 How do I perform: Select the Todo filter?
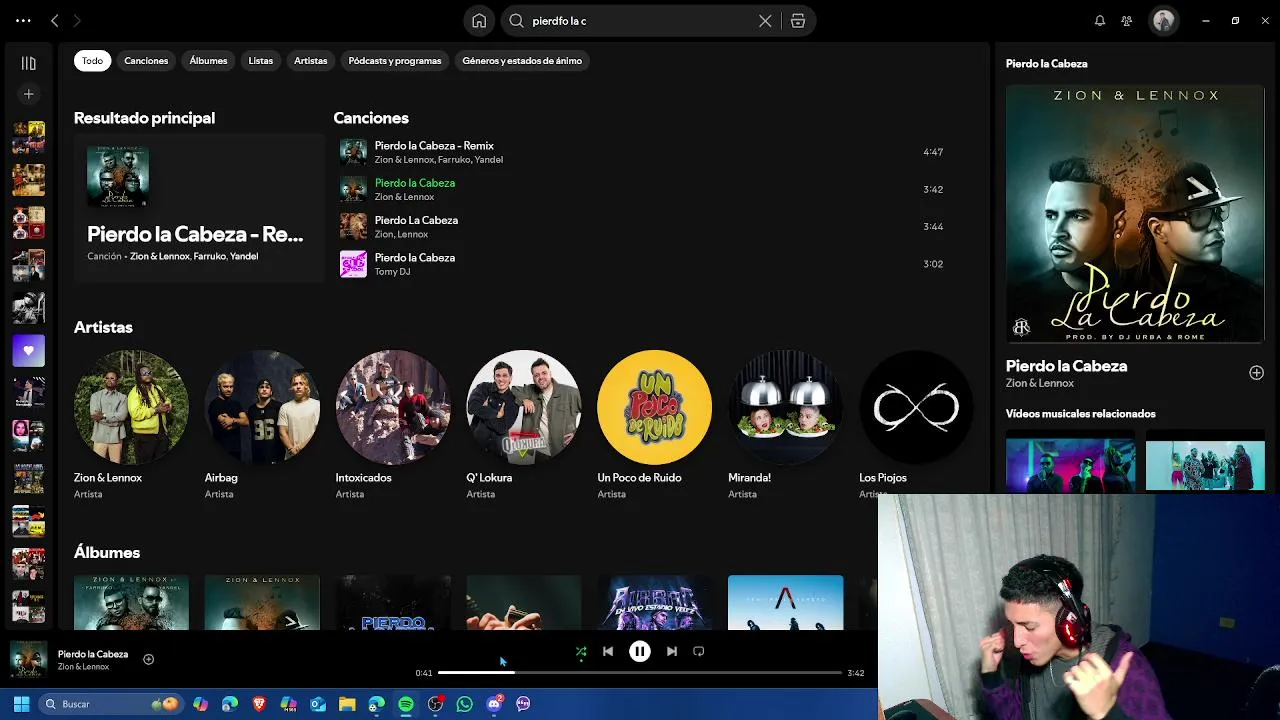coord(92,61)
